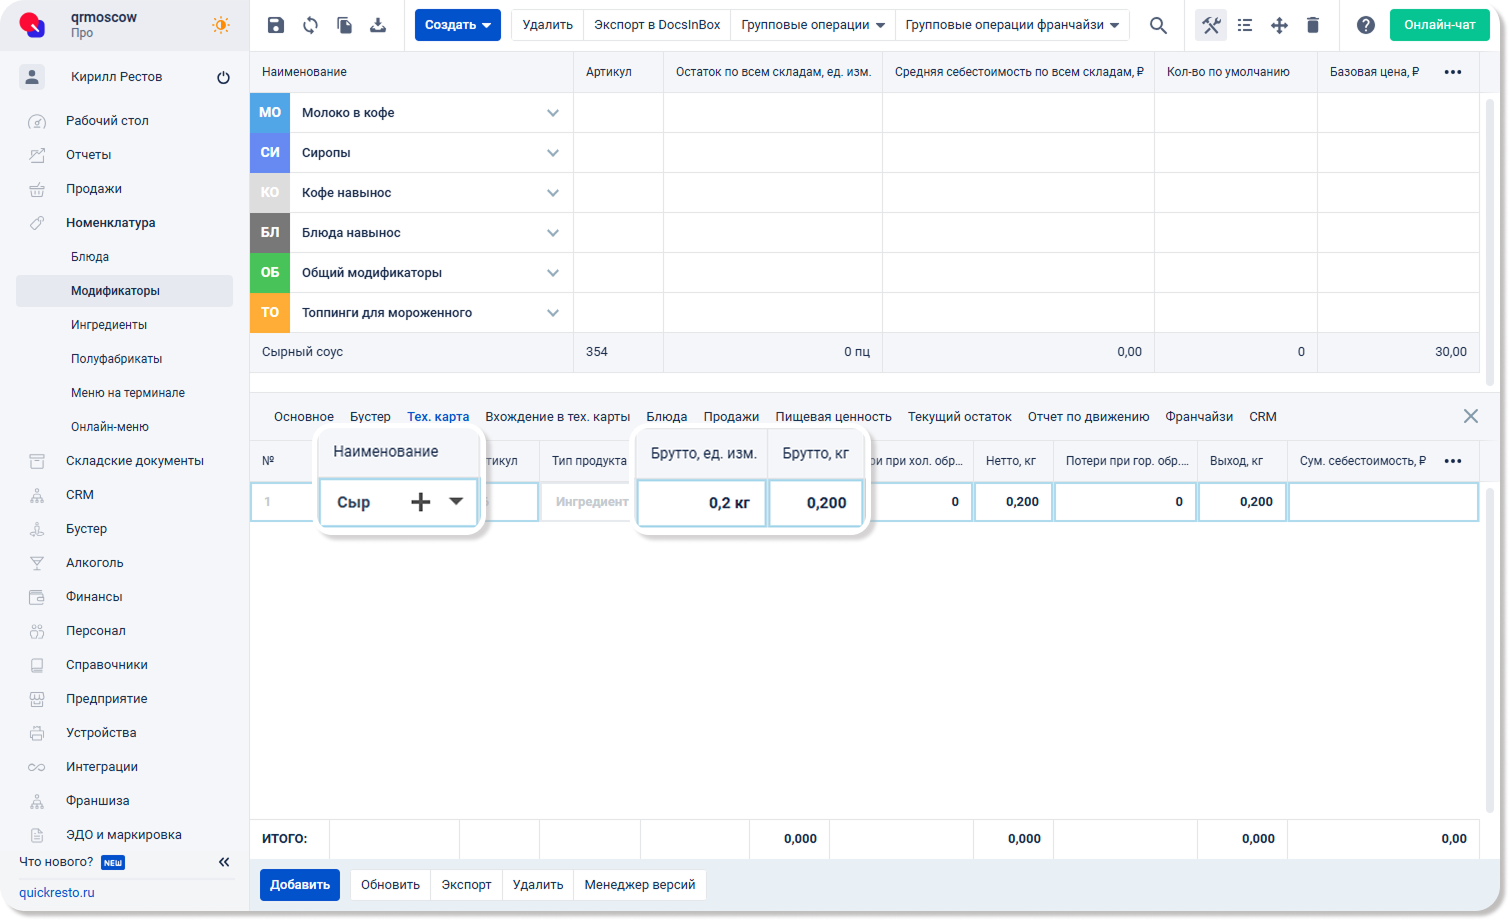
Task: Close the detail panel with X icon
Action: [x=1470, y=416]
